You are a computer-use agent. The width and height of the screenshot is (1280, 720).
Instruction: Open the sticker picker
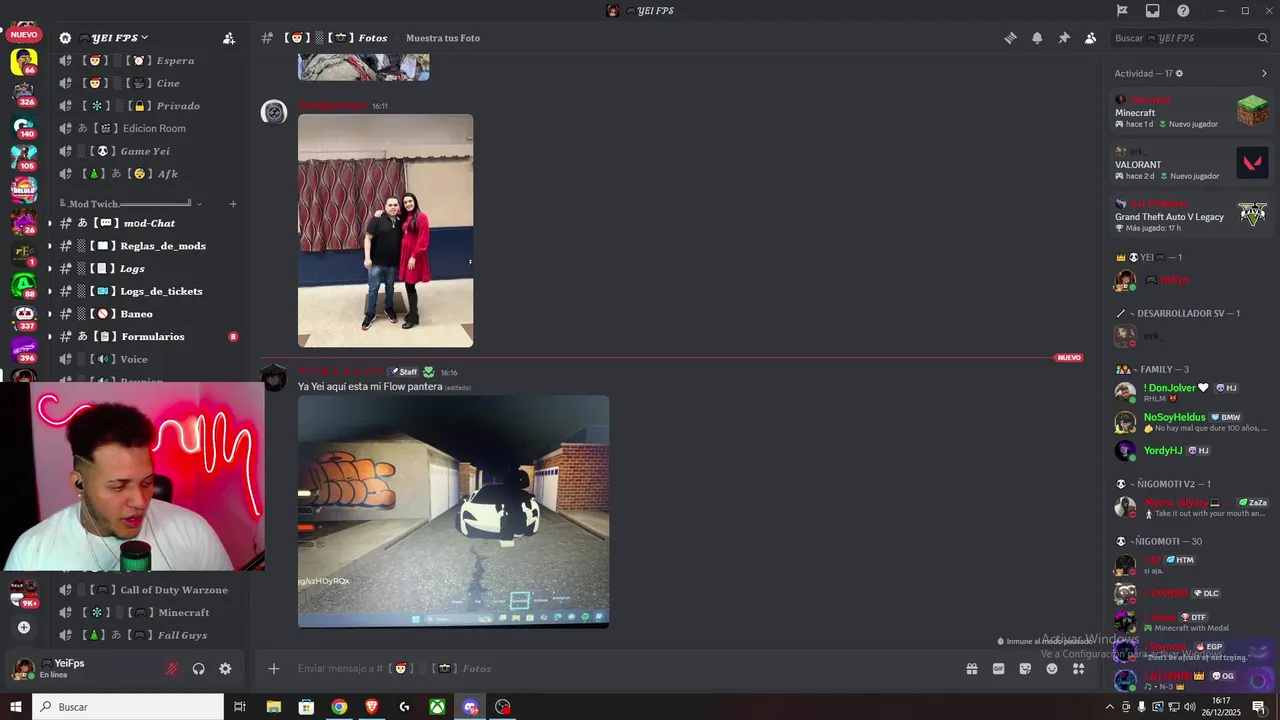click(x=1025, y=669)
